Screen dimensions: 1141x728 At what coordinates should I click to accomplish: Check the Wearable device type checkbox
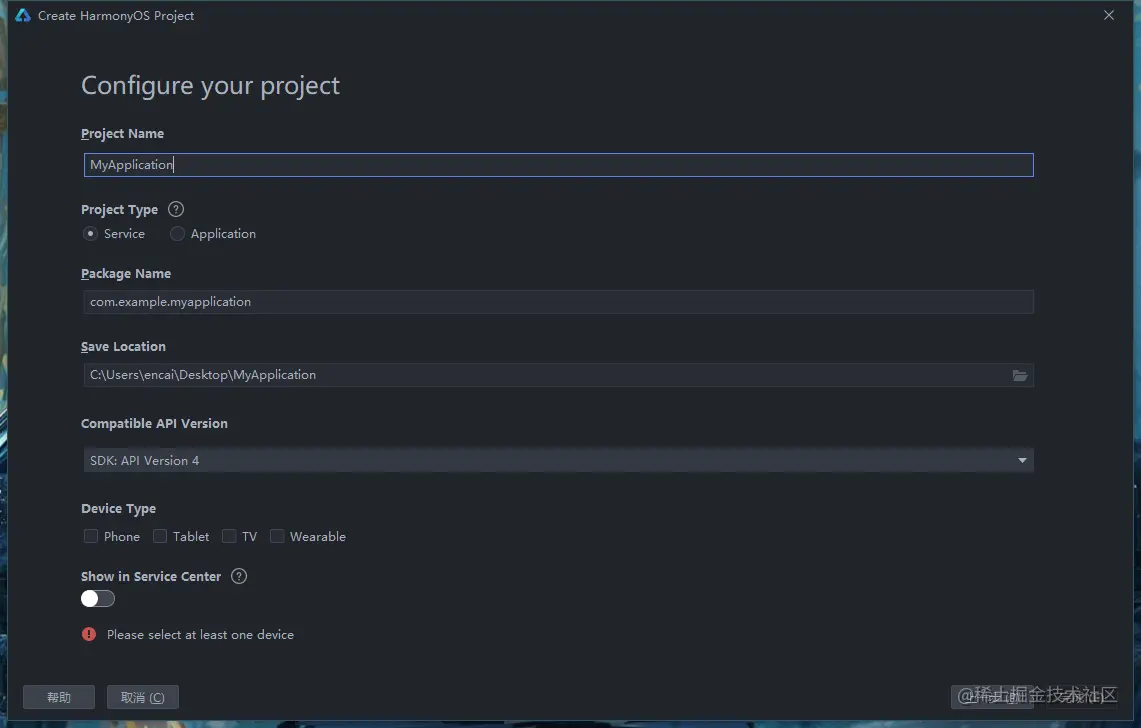[x=277, y=537]
